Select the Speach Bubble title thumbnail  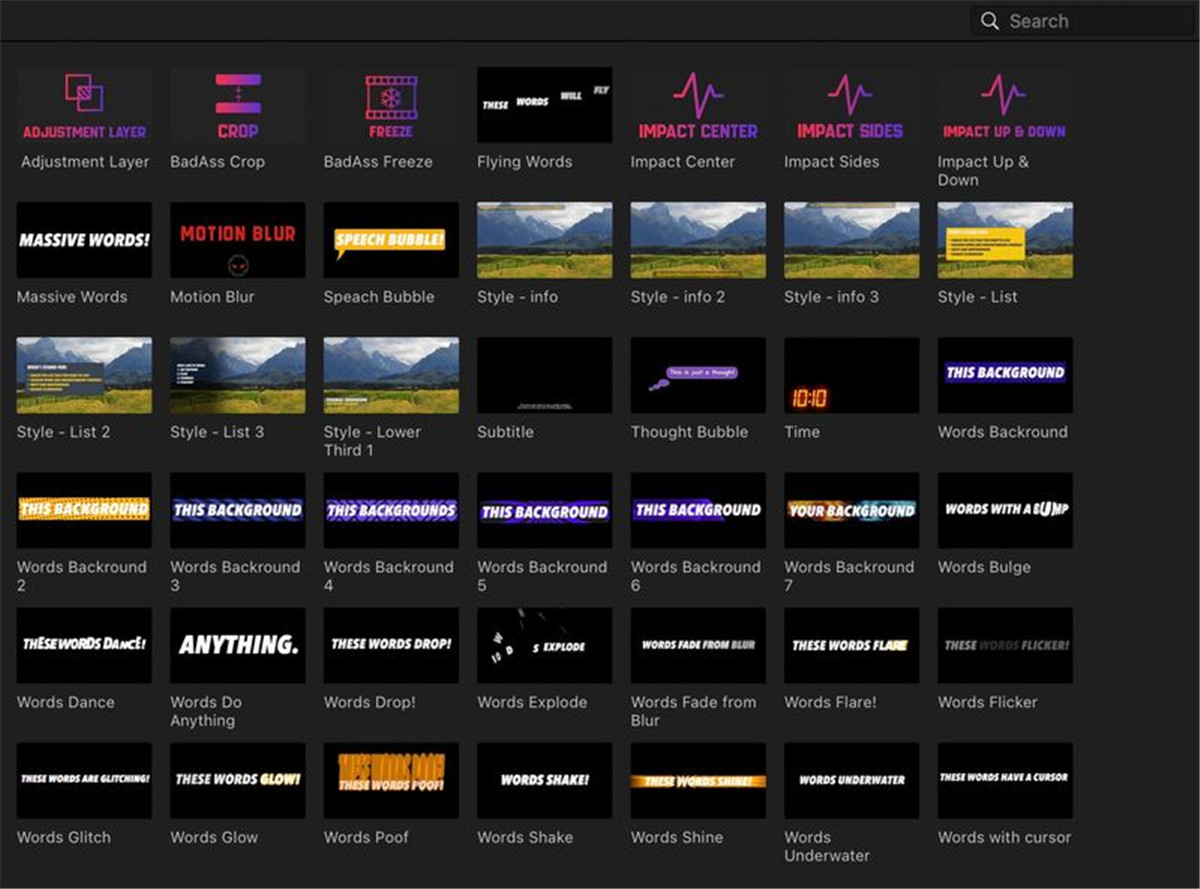pyautogui.click(x=391, y=240)
